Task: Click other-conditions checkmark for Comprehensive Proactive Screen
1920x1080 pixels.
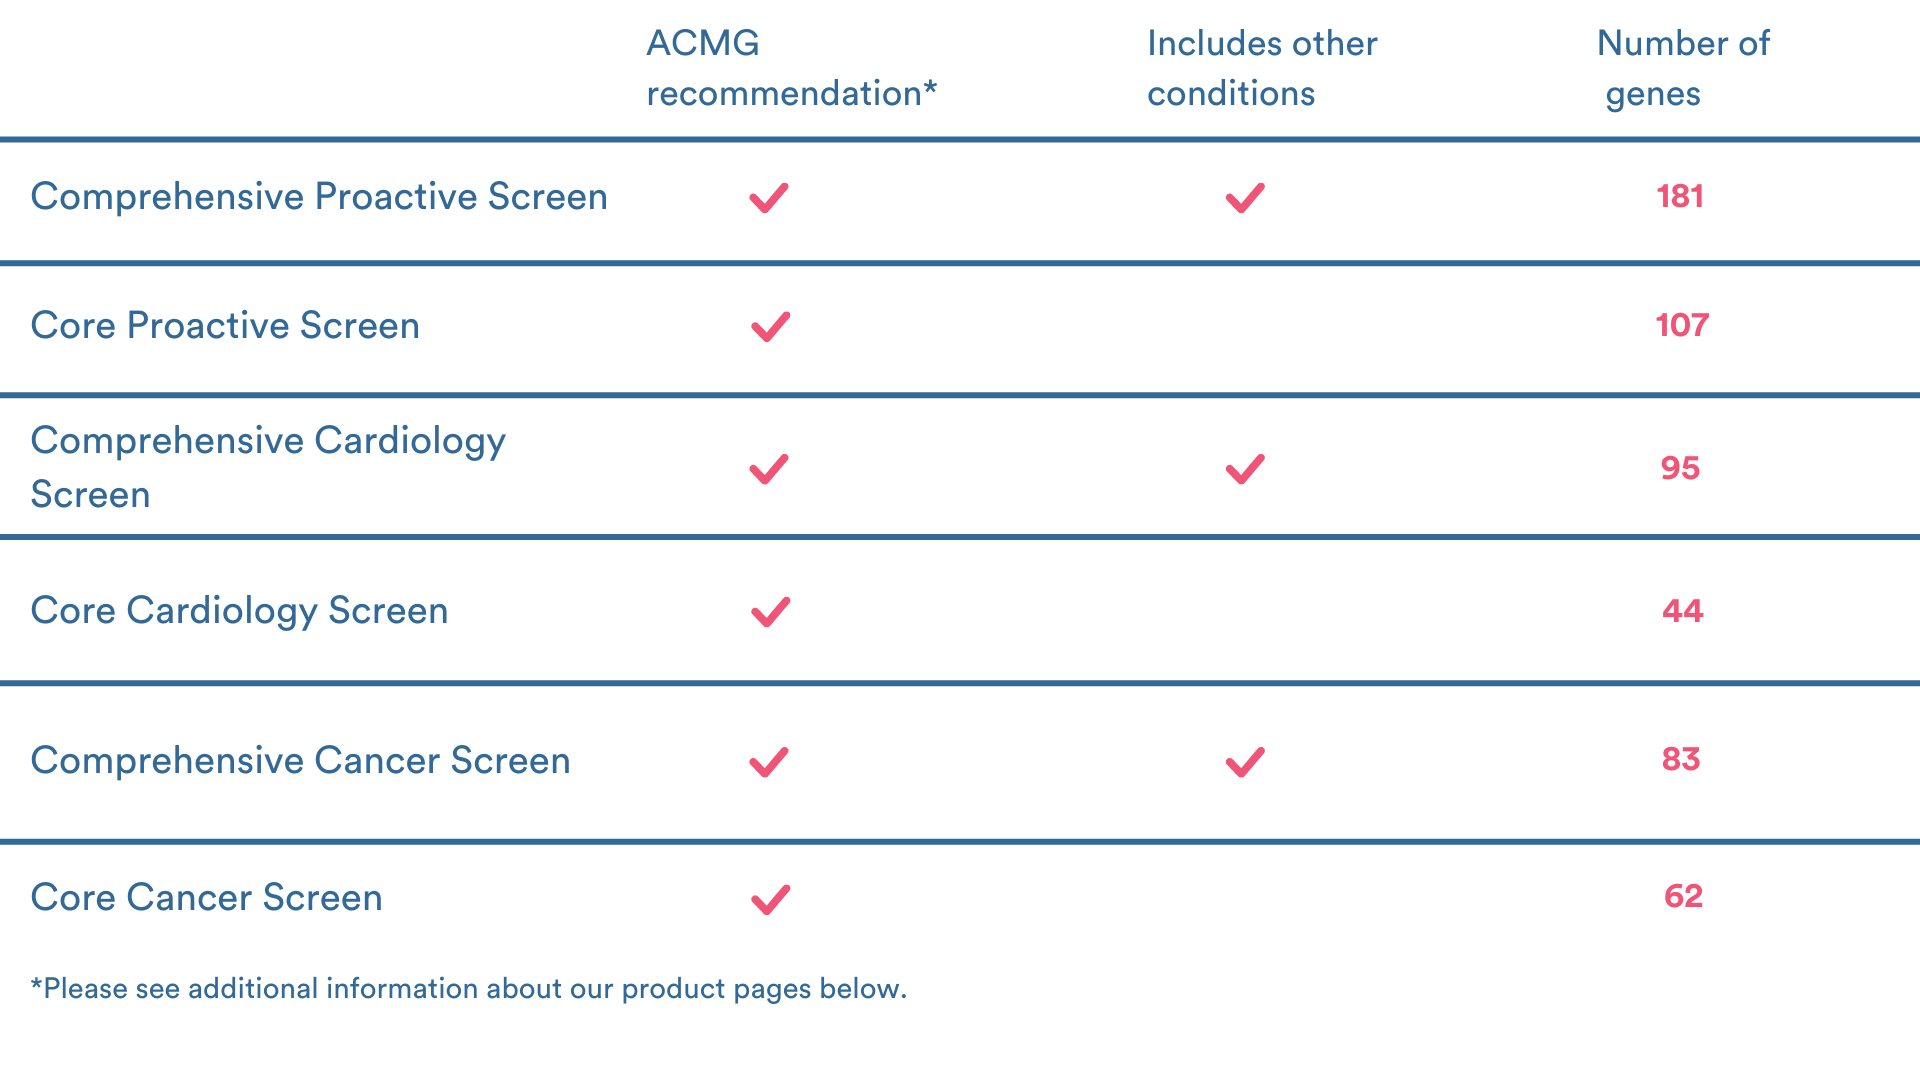Action: 1245,198
